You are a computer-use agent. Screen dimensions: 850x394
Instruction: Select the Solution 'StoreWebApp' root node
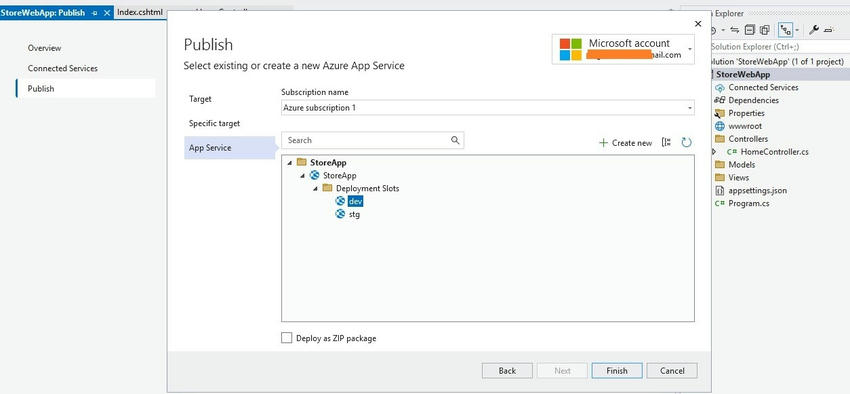click(x=777, y=62)
